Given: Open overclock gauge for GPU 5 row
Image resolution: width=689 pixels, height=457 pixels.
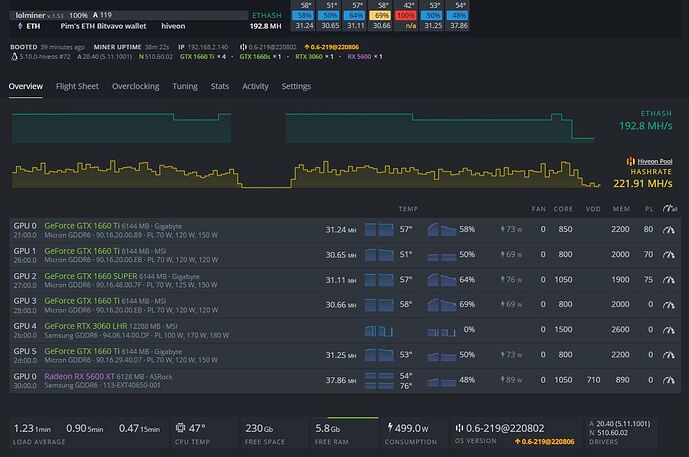Looking at the screenshot, I should click(668, 355).
